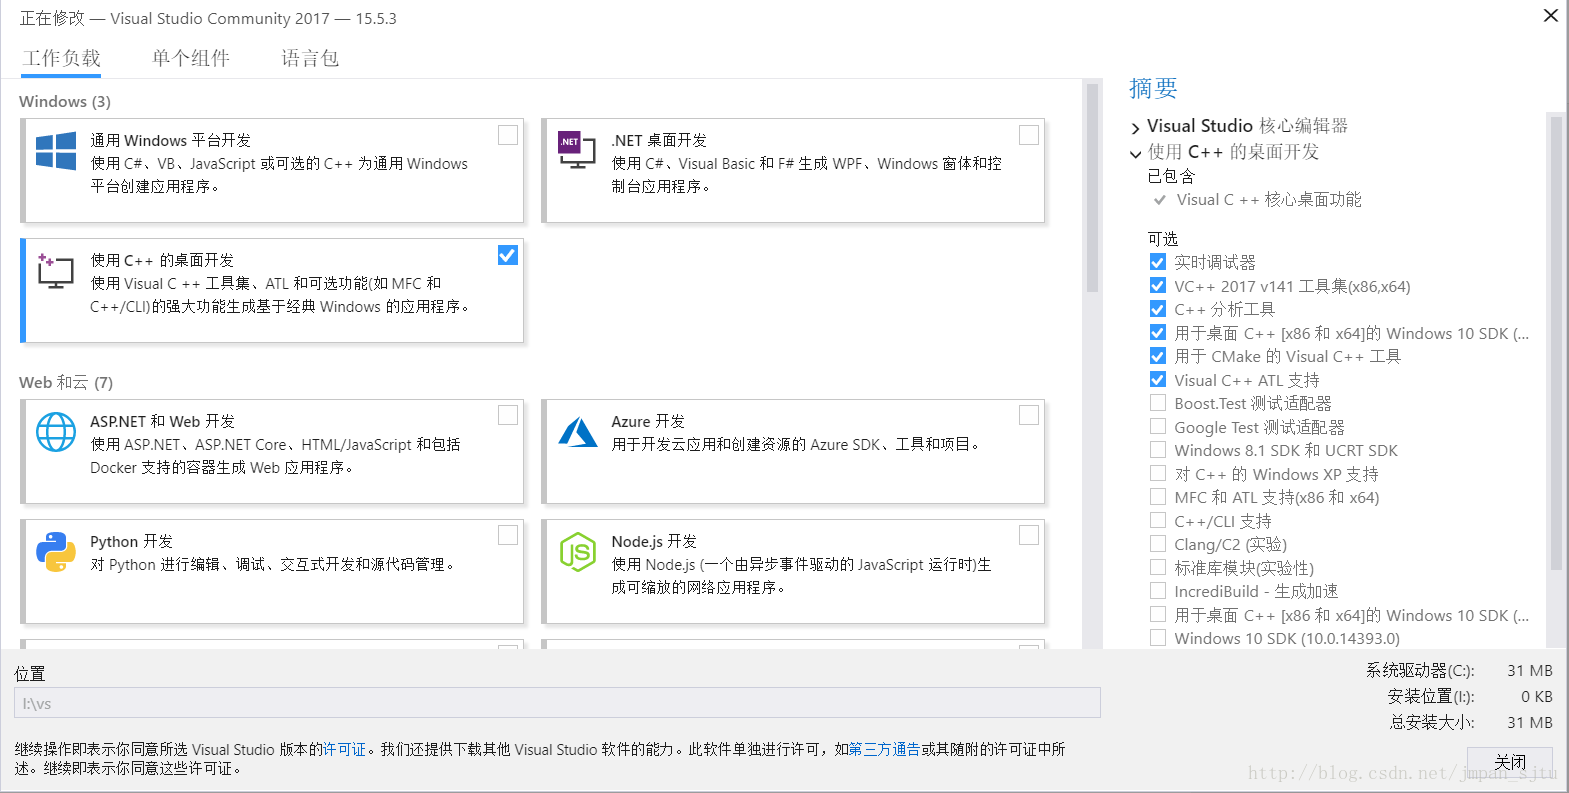1569x793 pixels.
Task: Uncheck 用于 CMake 的 Visual C++ 工具
Action: (1158, 356)
